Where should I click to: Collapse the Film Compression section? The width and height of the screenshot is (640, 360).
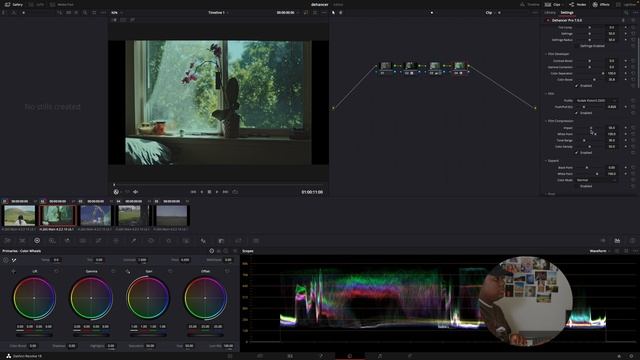tap(546, 121)
